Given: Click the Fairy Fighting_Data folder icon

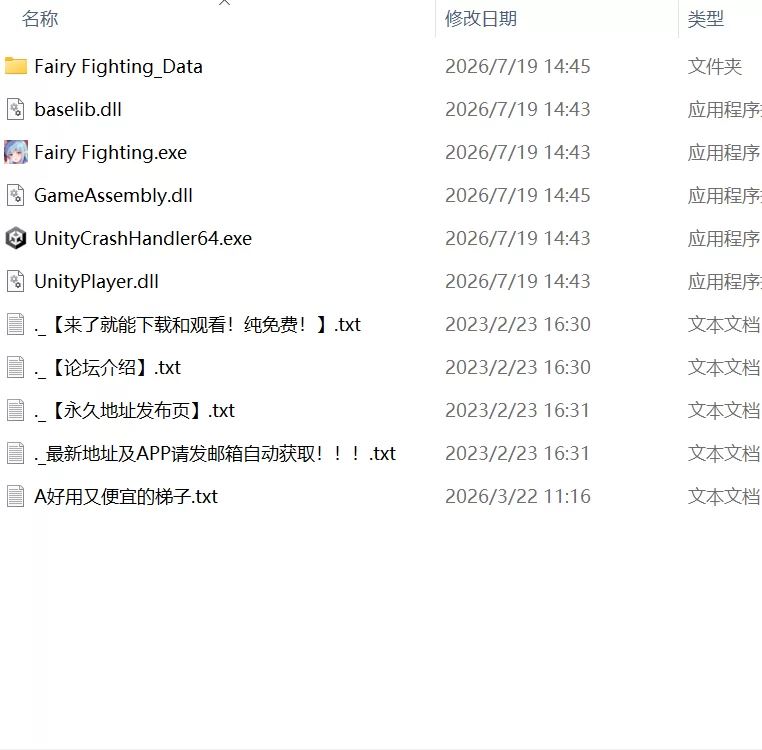Looking at the screenshot, I should tap(16, 66).
